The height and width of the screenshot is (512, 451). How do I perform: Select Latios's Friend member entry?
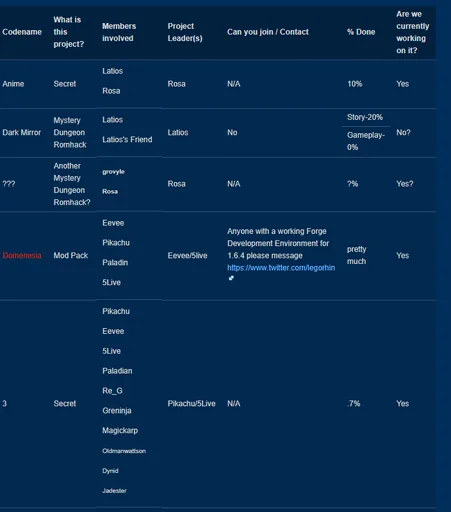127,140
